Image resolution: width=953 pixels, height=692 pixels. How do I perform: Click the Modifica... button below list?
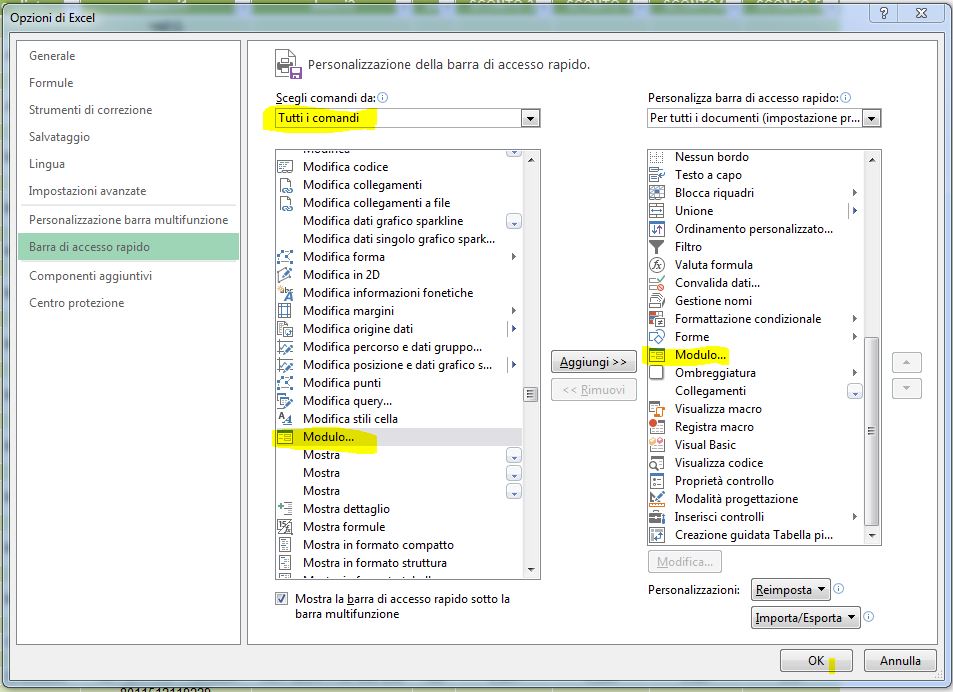click(685, 561)
